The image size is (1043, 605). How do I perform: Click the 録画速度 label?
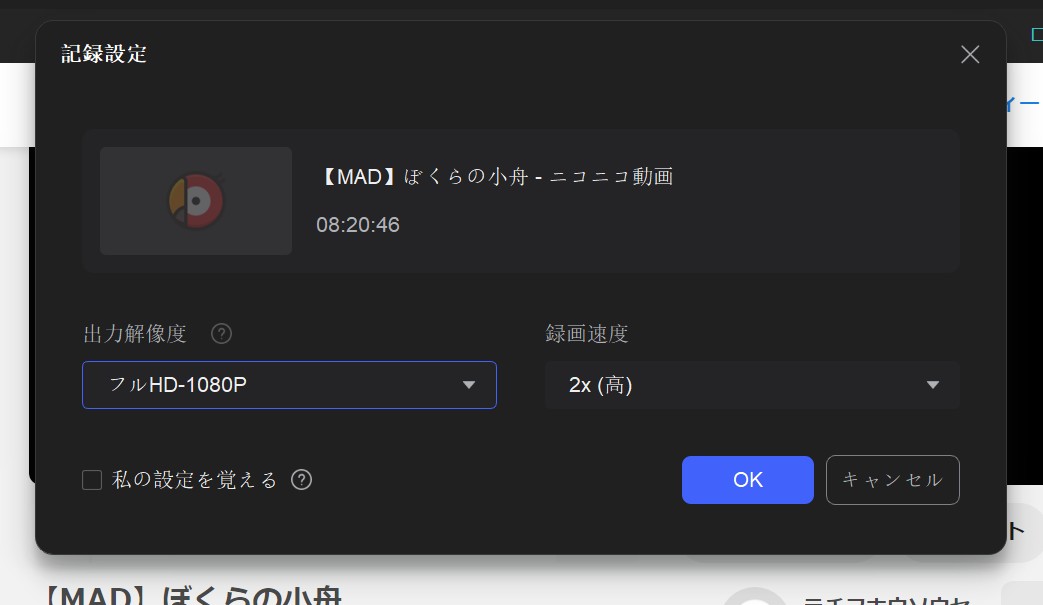tap(587, 334)
